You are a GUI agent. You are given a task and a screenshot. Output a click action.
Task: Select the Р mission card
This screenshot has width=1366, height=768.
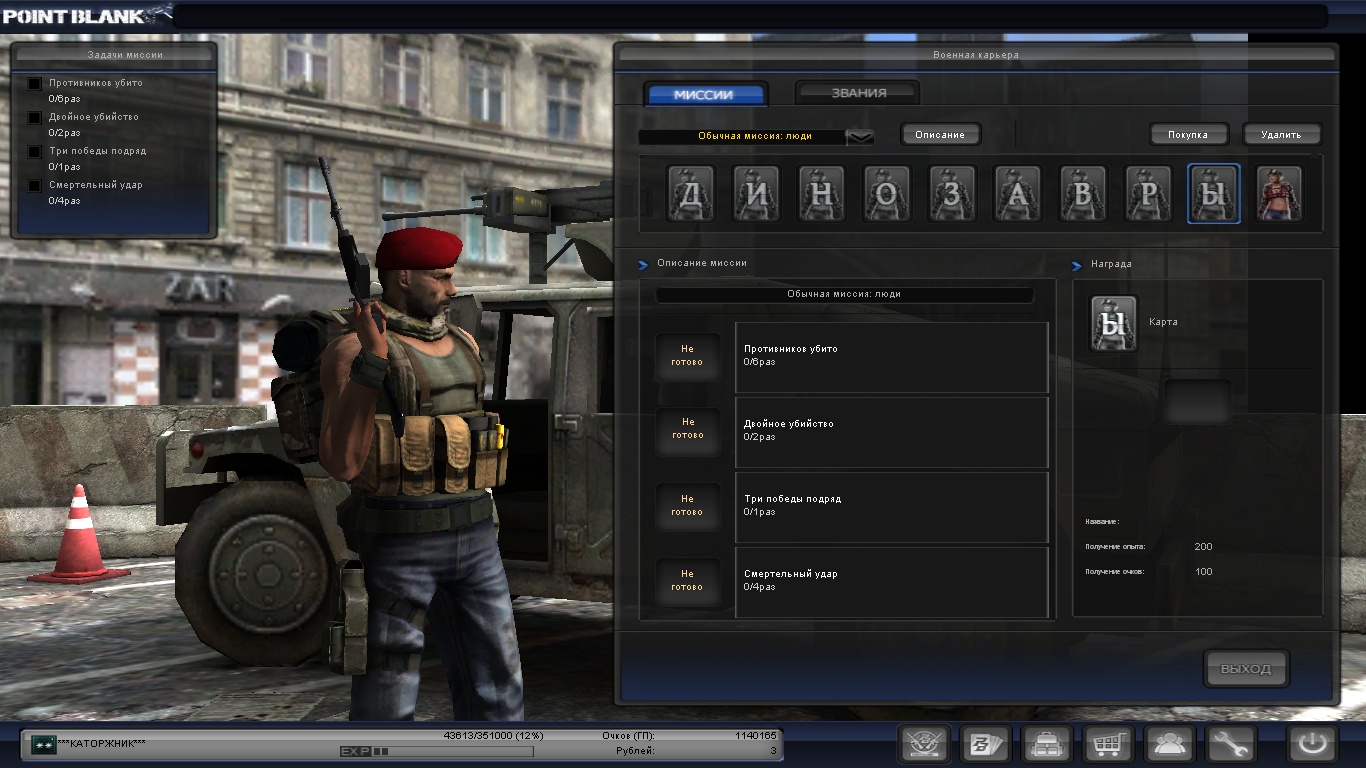(x=1148, y=193)
